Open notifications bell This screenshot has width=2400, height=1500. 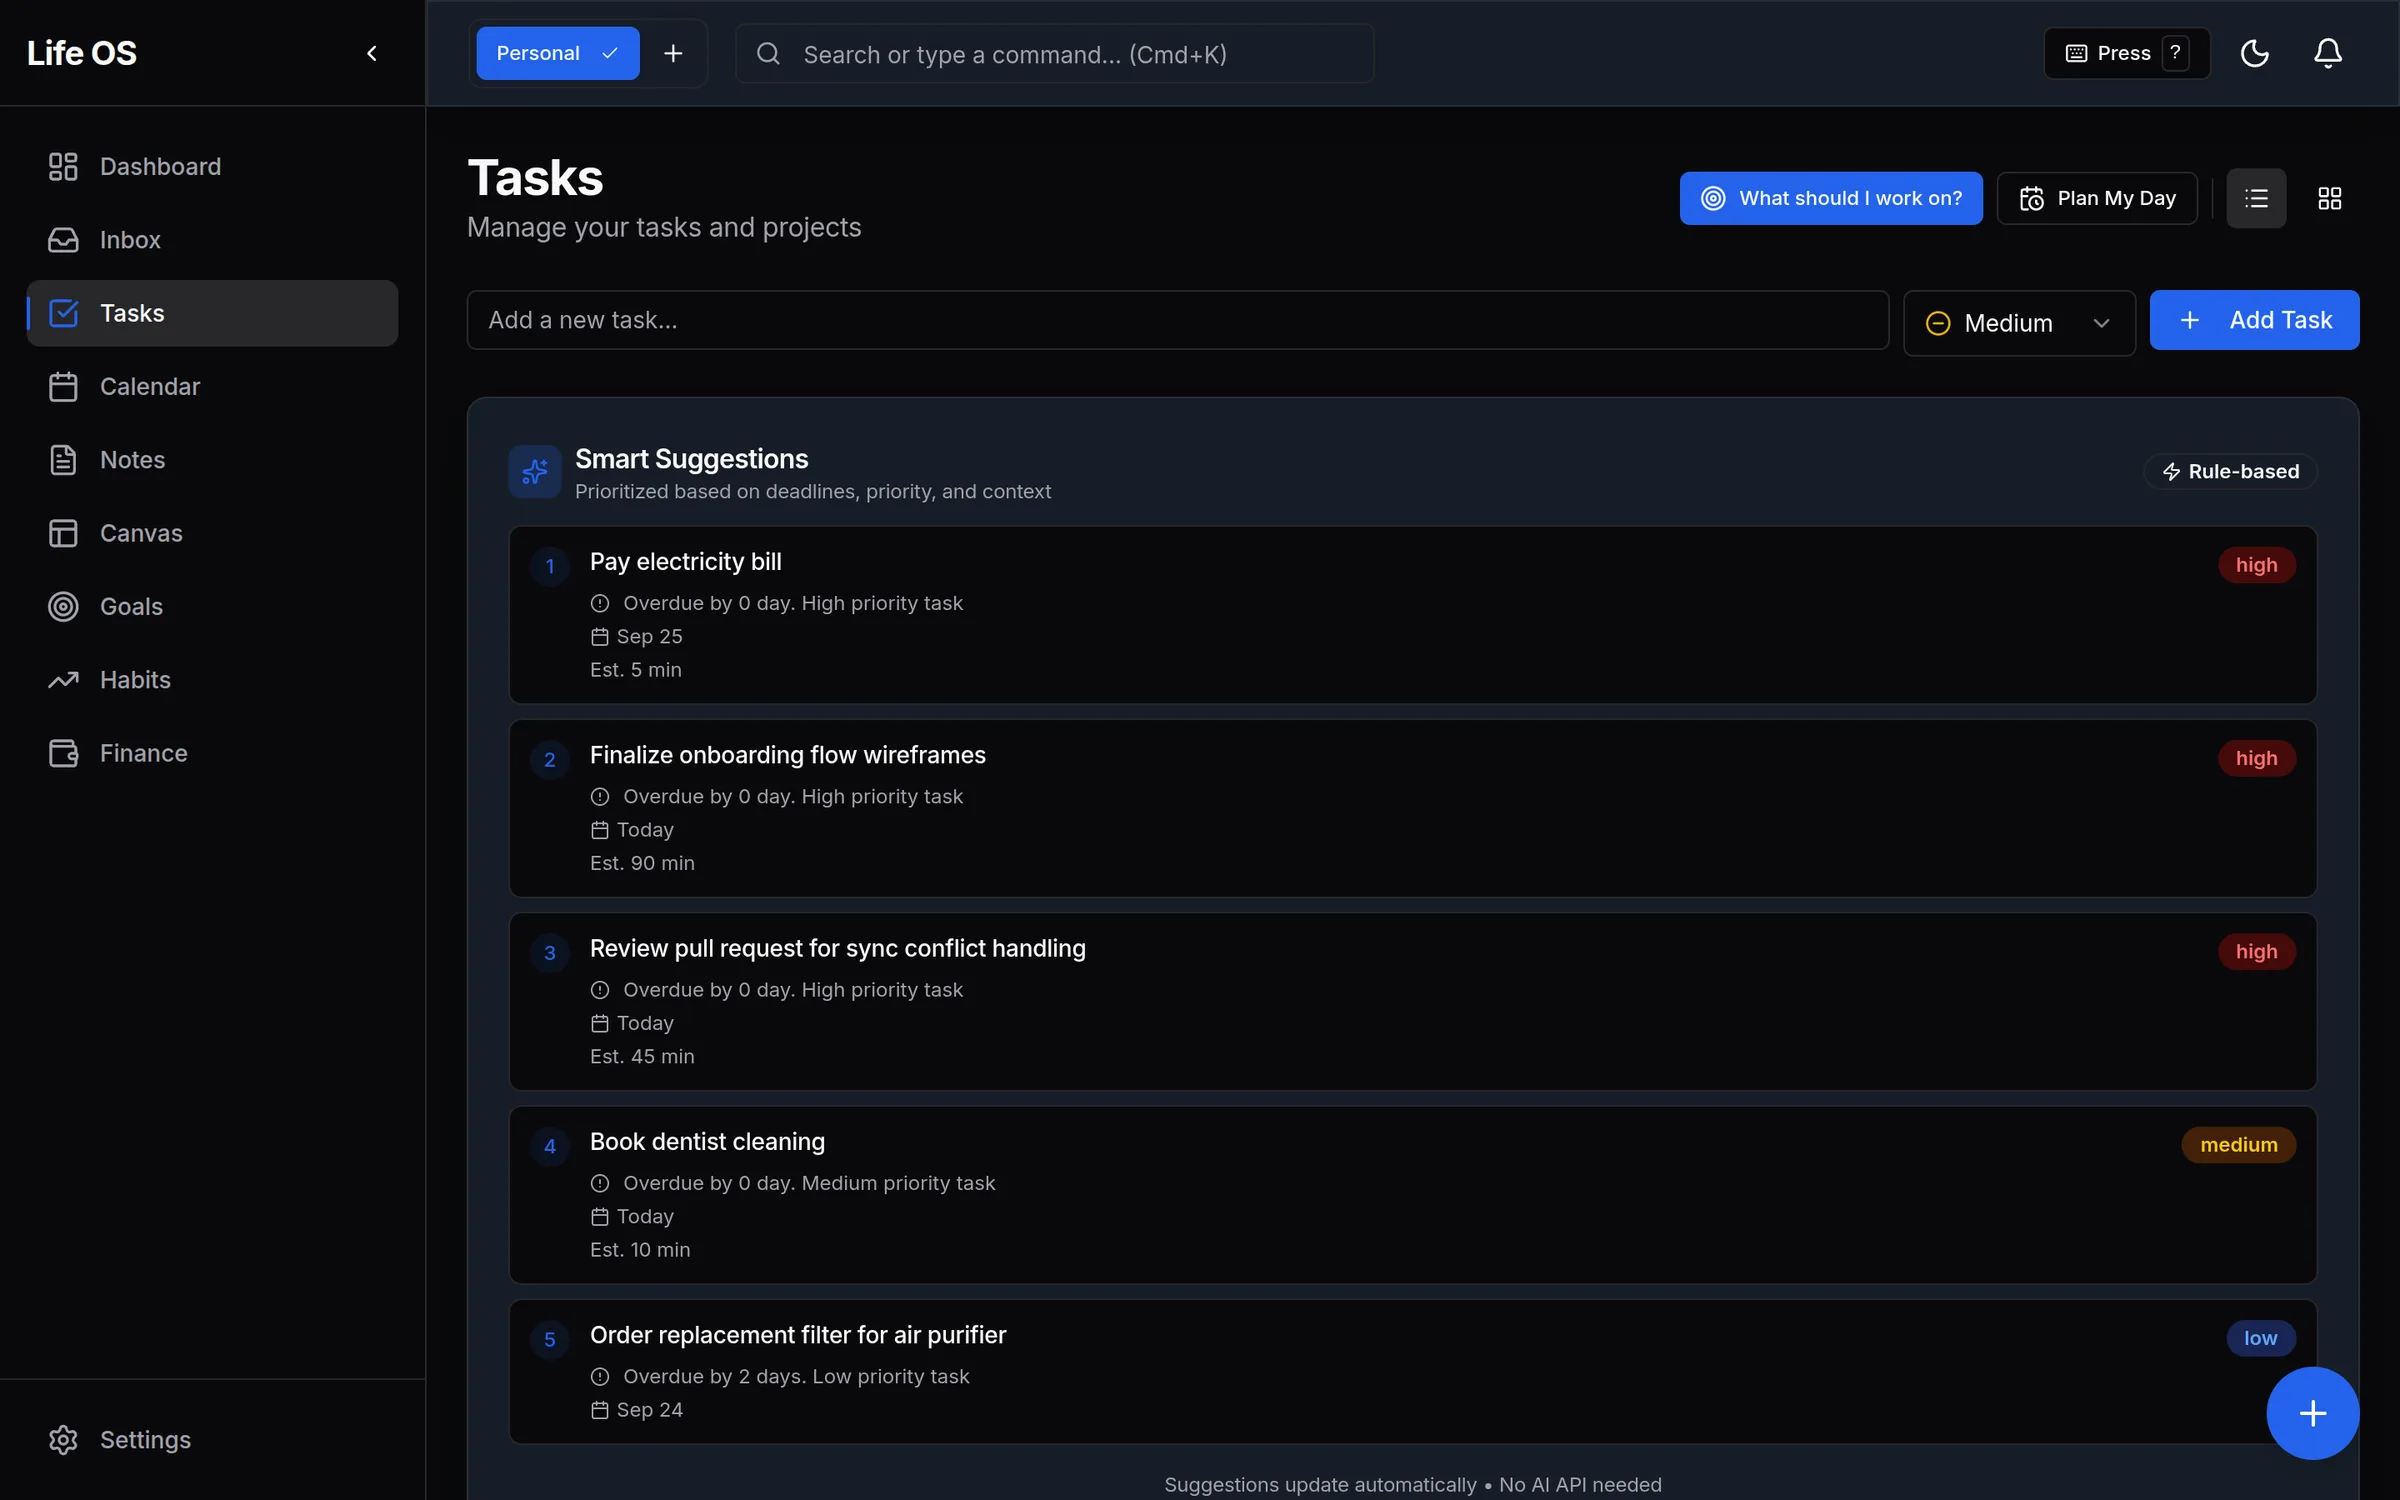point(2327,53)
